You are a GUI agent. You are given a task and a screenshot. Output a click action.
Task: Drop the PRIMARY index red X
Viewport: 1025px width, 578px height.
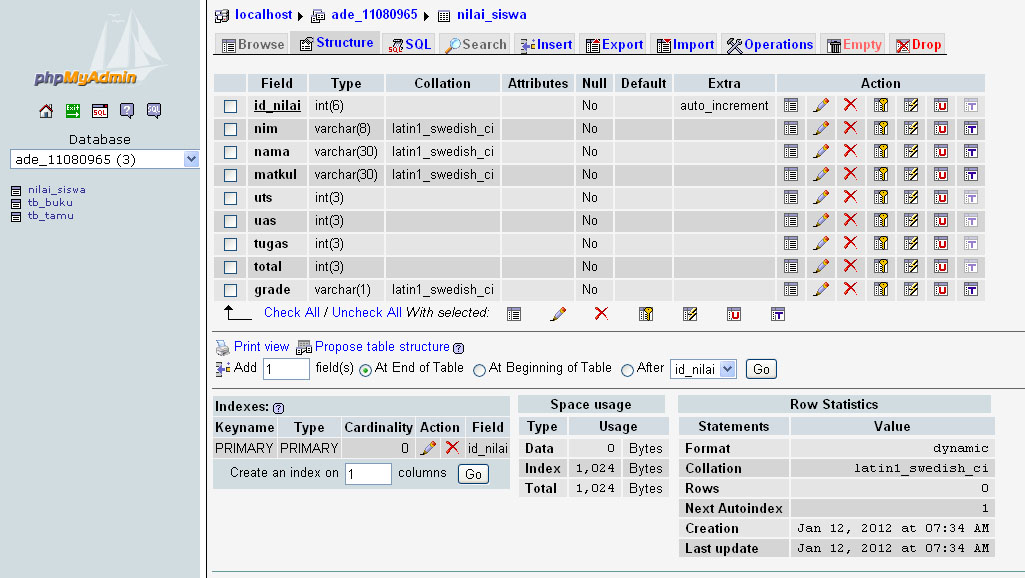[x=452, y=447]
